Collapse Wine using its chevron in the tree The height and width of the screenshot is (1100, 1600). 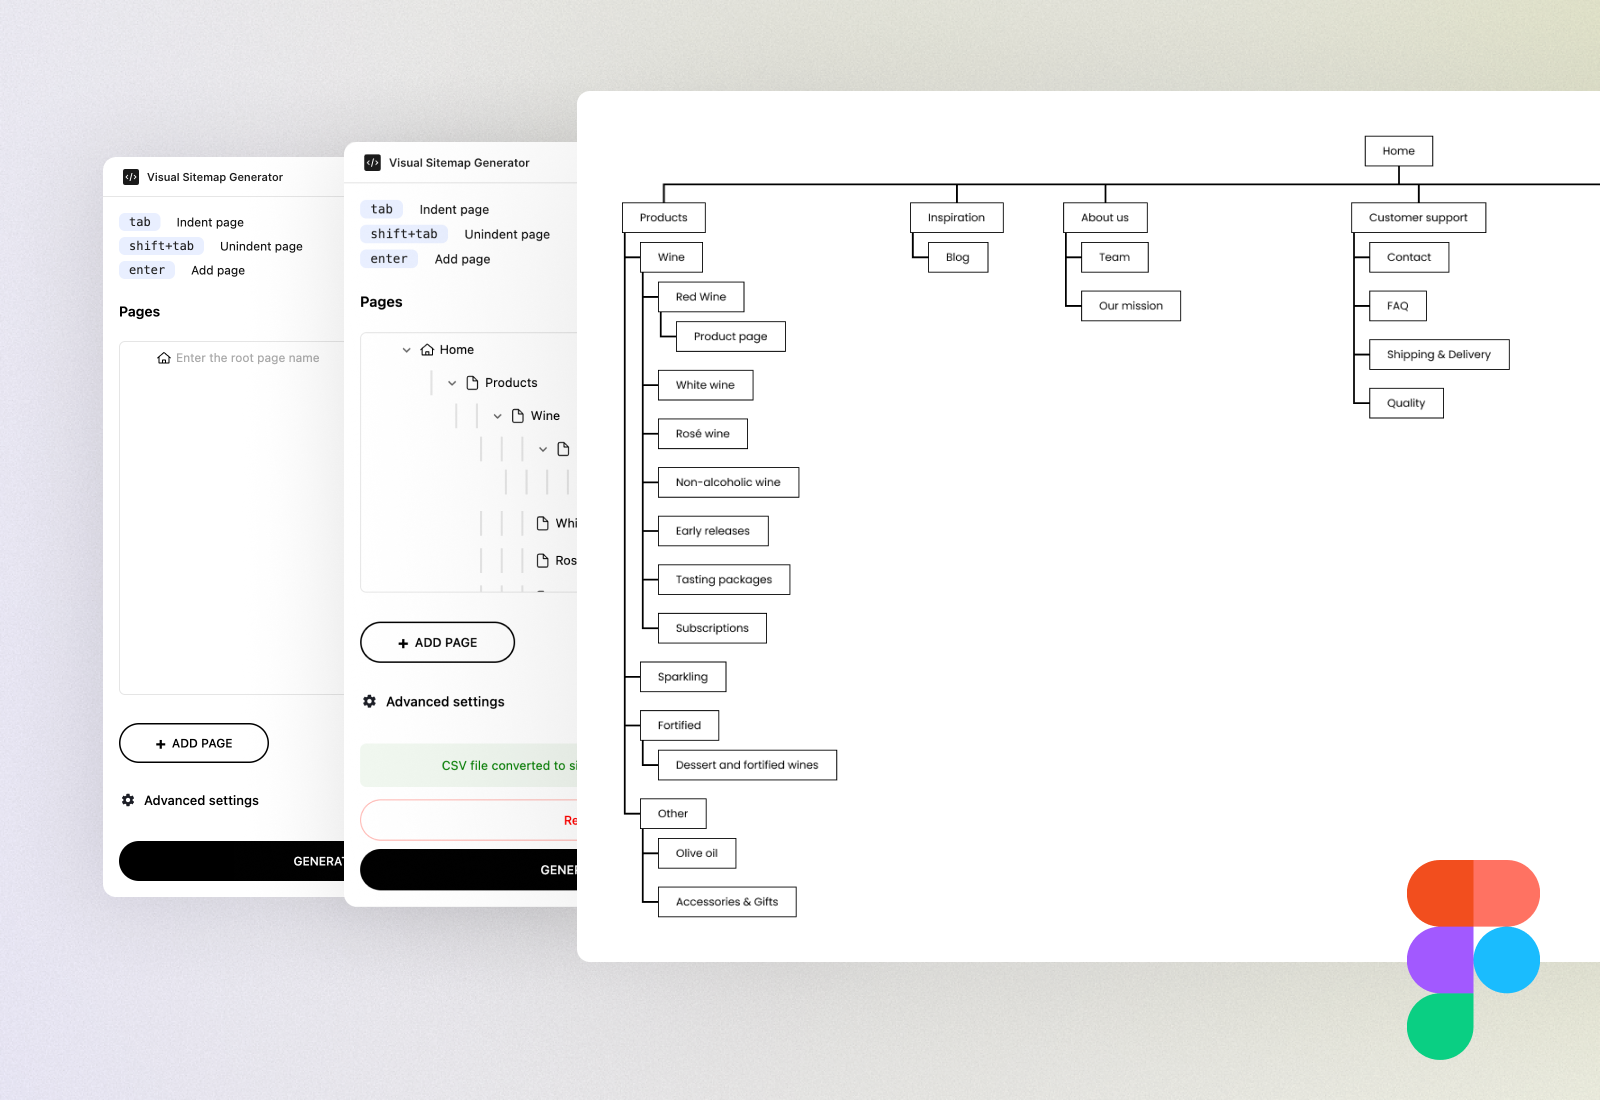tap(498, 415)
